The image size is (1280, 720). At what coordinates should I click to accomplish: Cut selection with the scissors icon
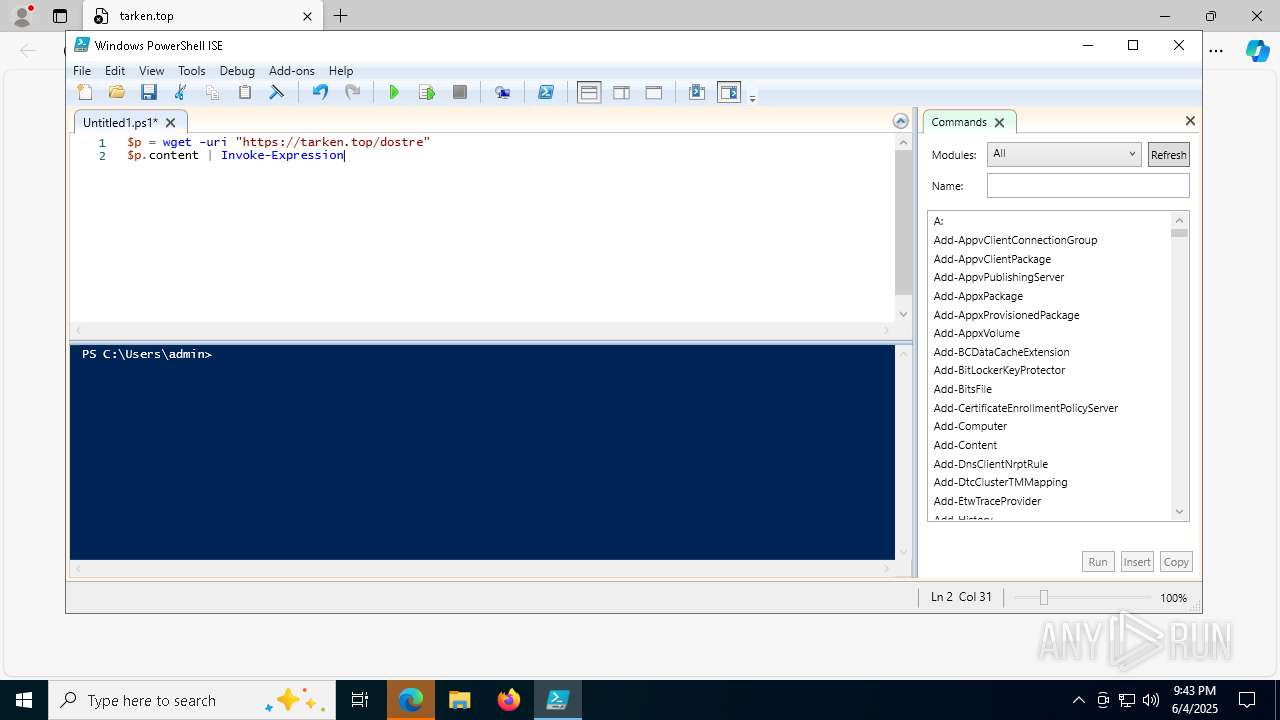point(181,92)
